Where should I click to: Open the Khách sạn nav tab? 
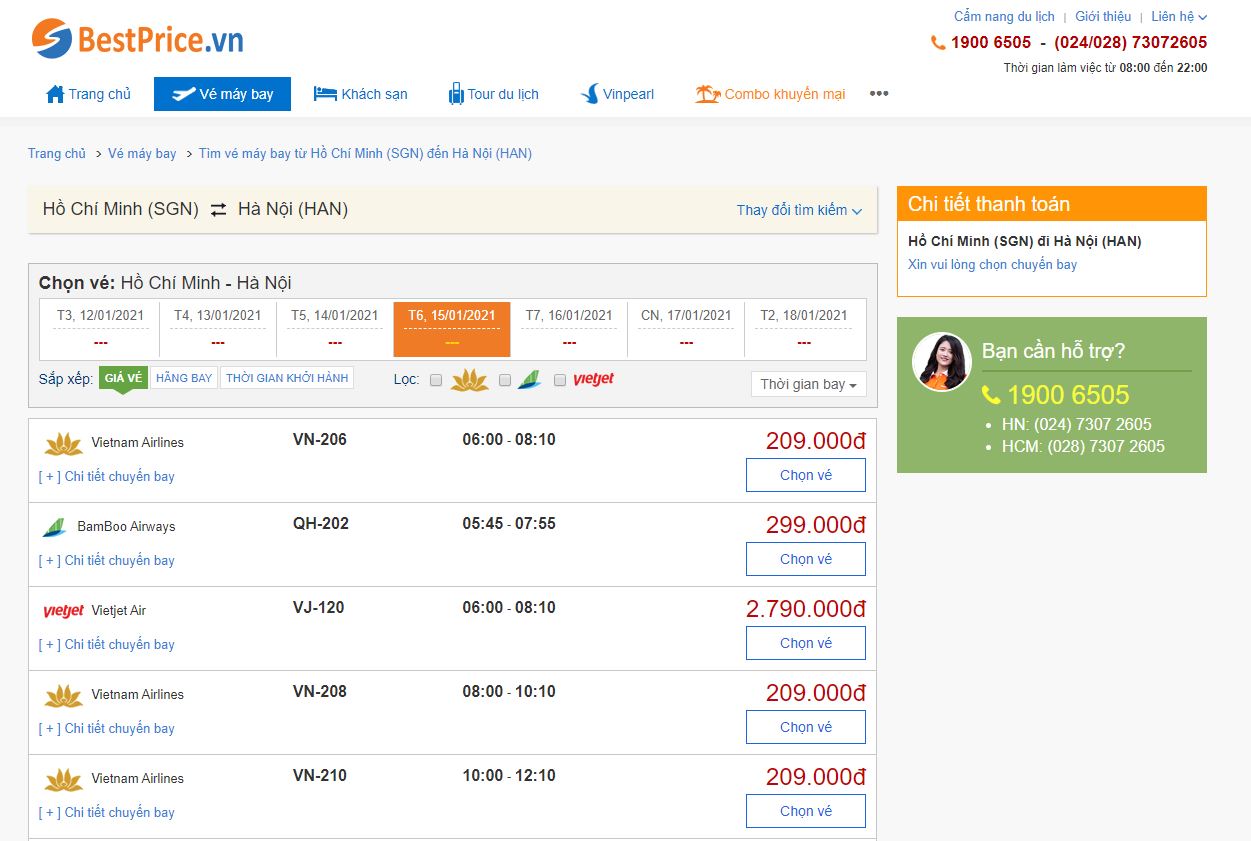coord(361,94)
